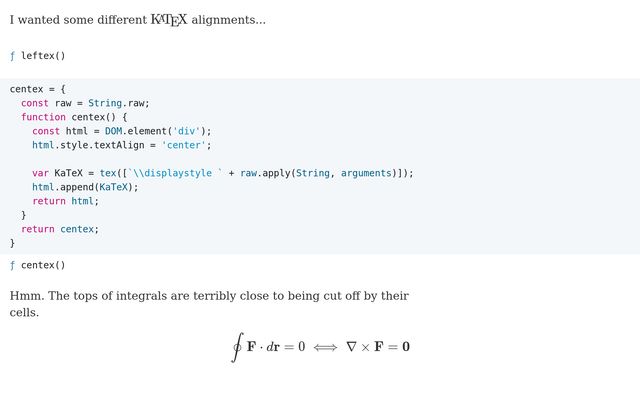This screenshot has height=400, width=640.
Task: Place cursor on the 'div' string literal
Action: [x=187, y=131]
